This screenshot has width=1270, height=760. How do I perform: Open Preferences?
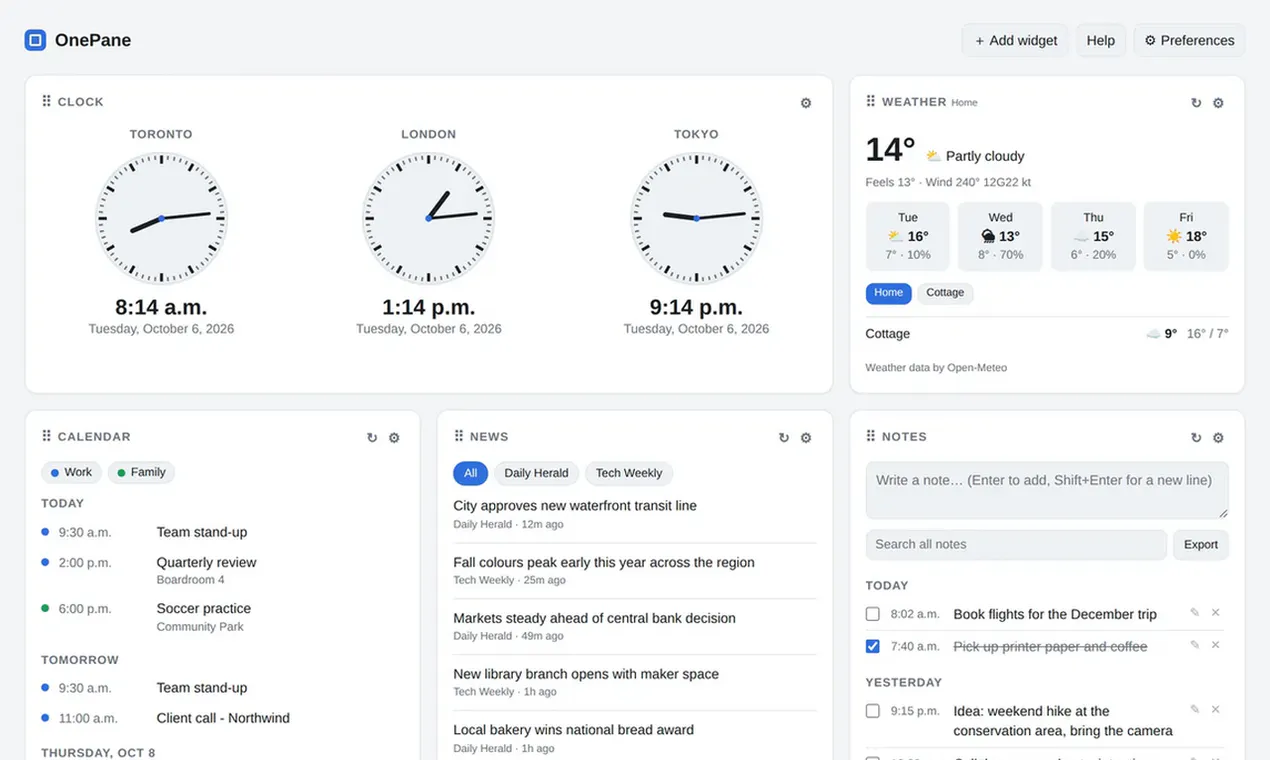coord(1189,40)
